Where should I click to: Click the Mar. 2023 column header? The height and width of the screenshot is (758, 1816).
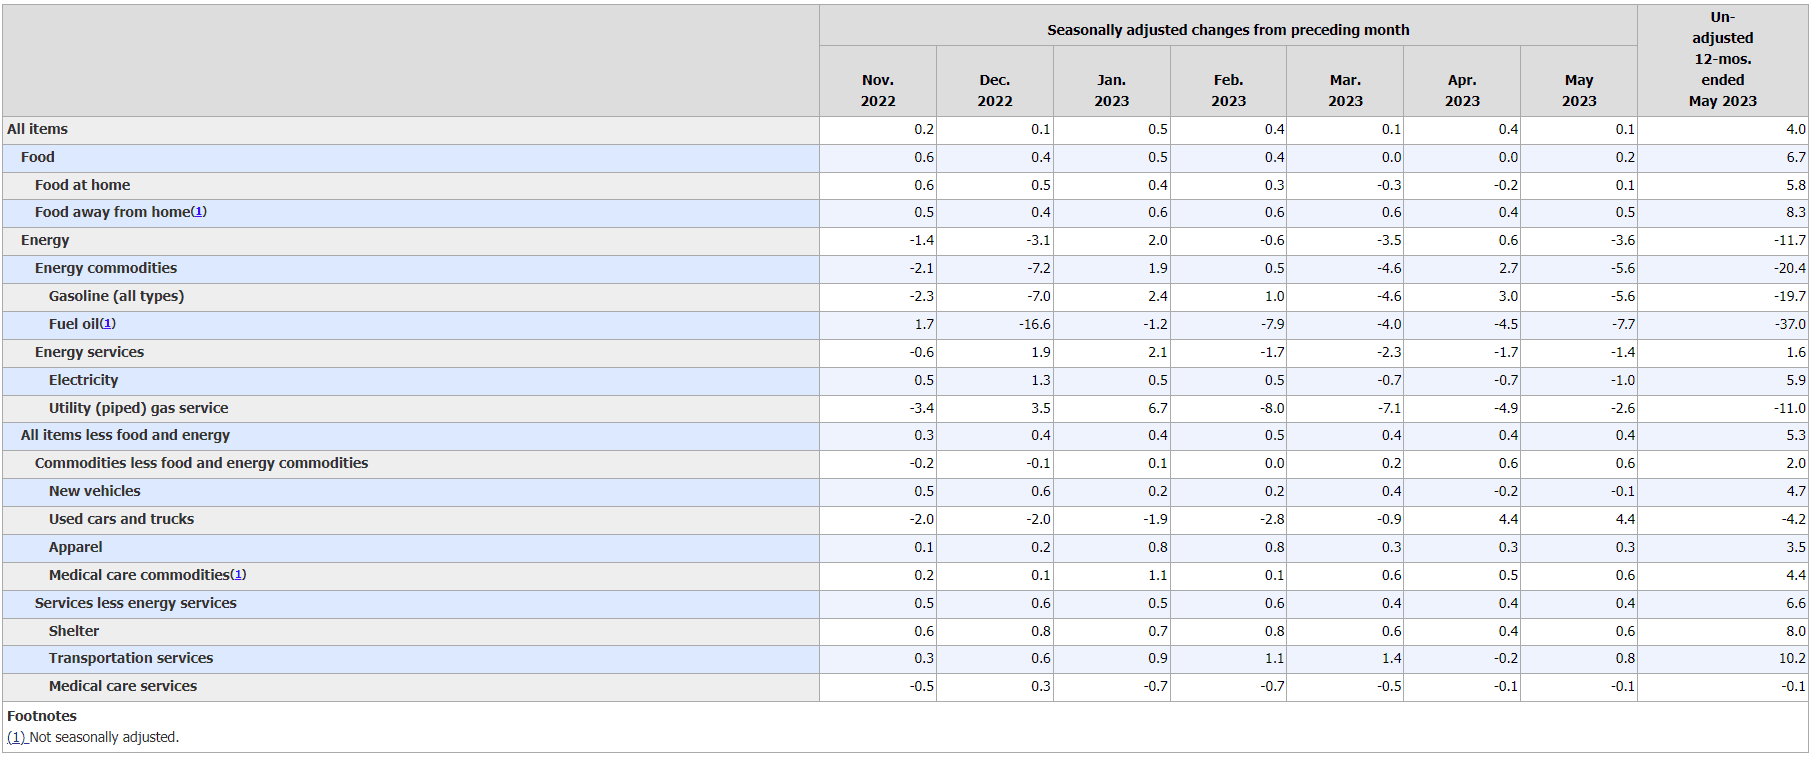click(x=1345, y=90)
